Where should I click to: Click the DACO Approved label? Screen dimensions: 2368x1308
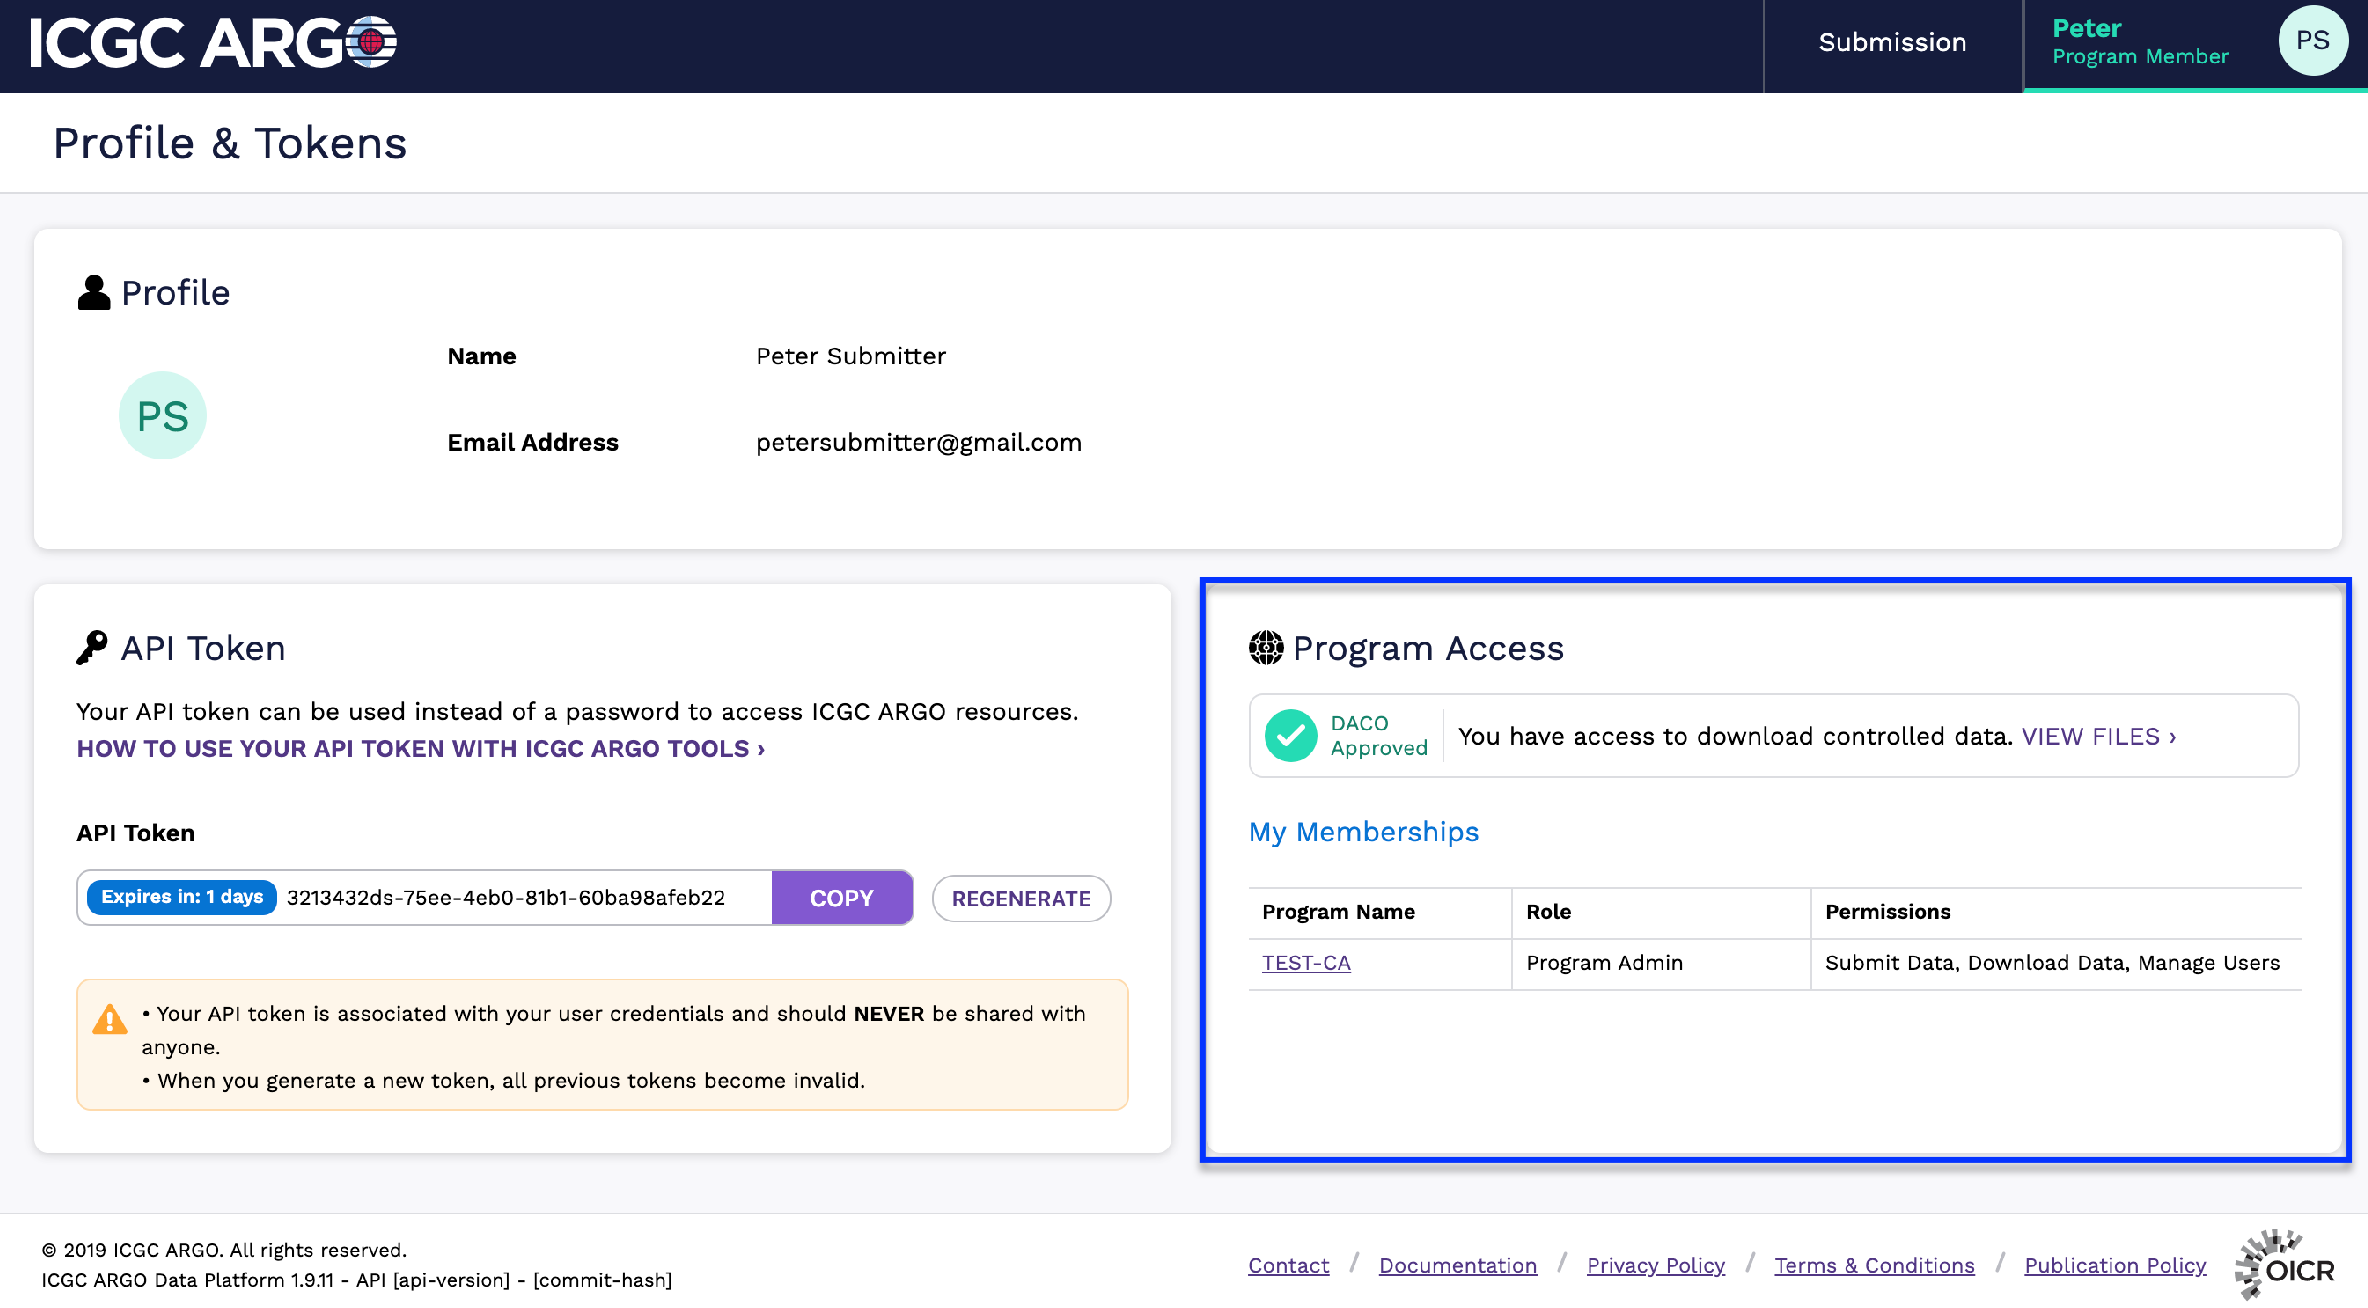tap(1379, 736)
